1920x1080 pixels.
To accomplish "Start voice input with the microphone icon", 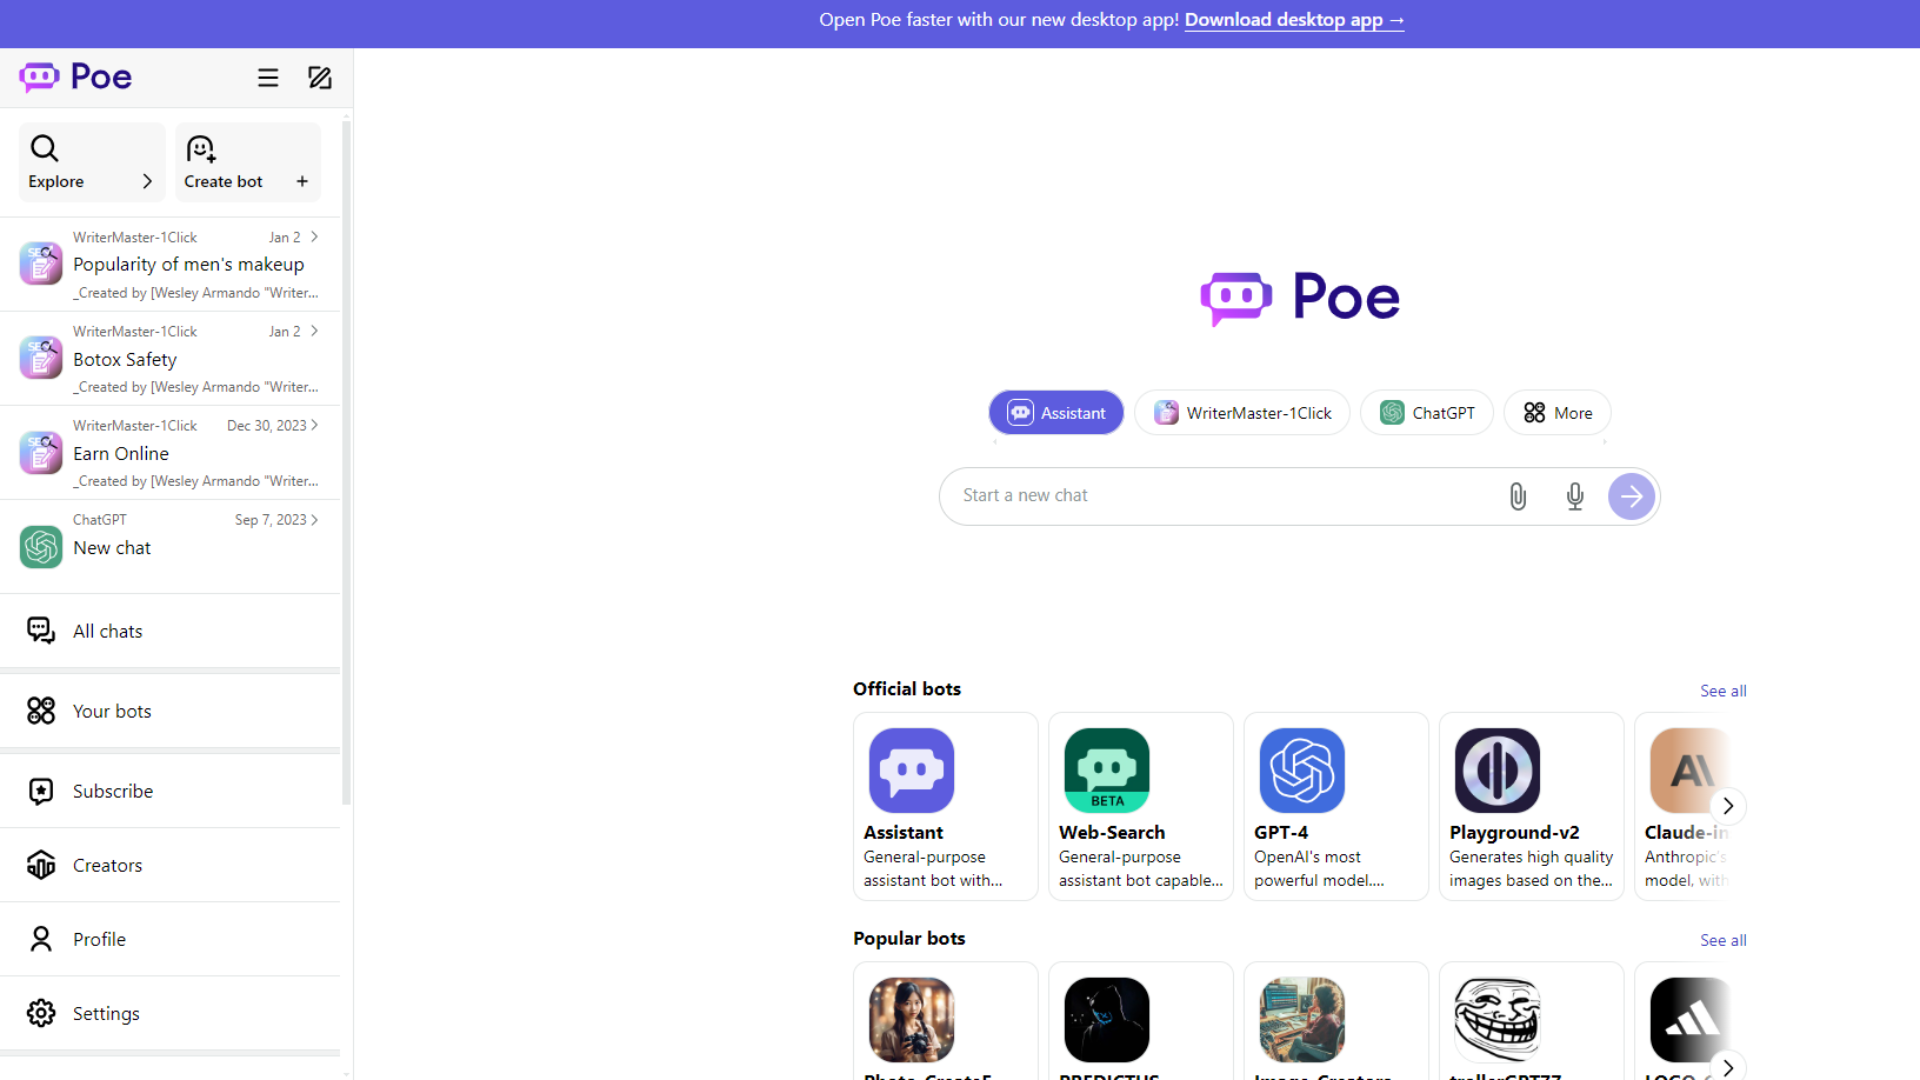I will point(1574,496).
